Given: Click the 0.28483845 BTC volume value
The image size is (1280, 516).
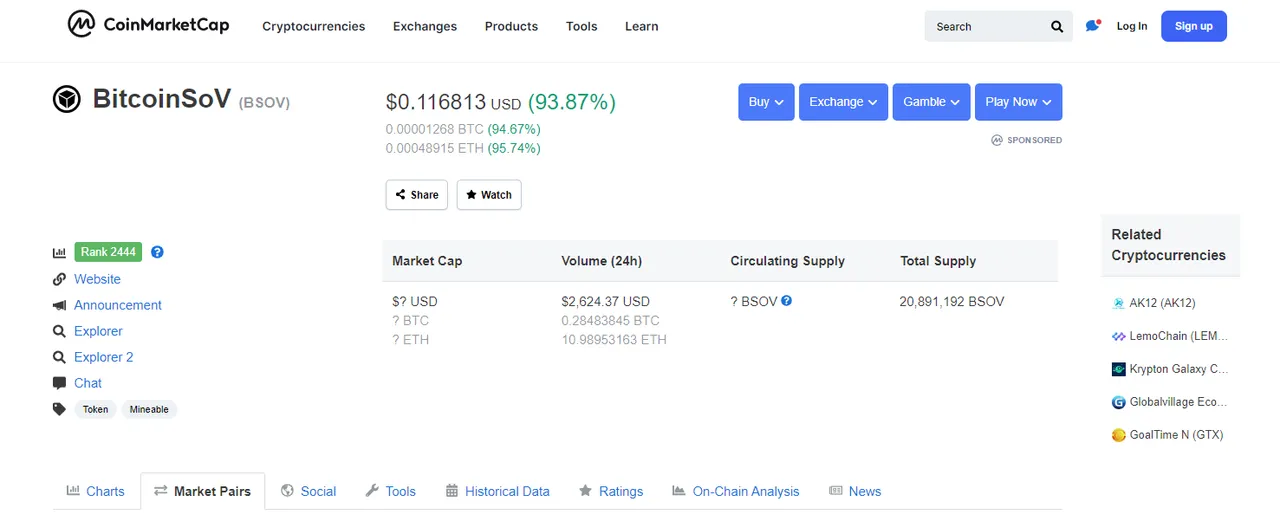Looking at the screenshot, I should pyautogui.click(x=611, y=320).
